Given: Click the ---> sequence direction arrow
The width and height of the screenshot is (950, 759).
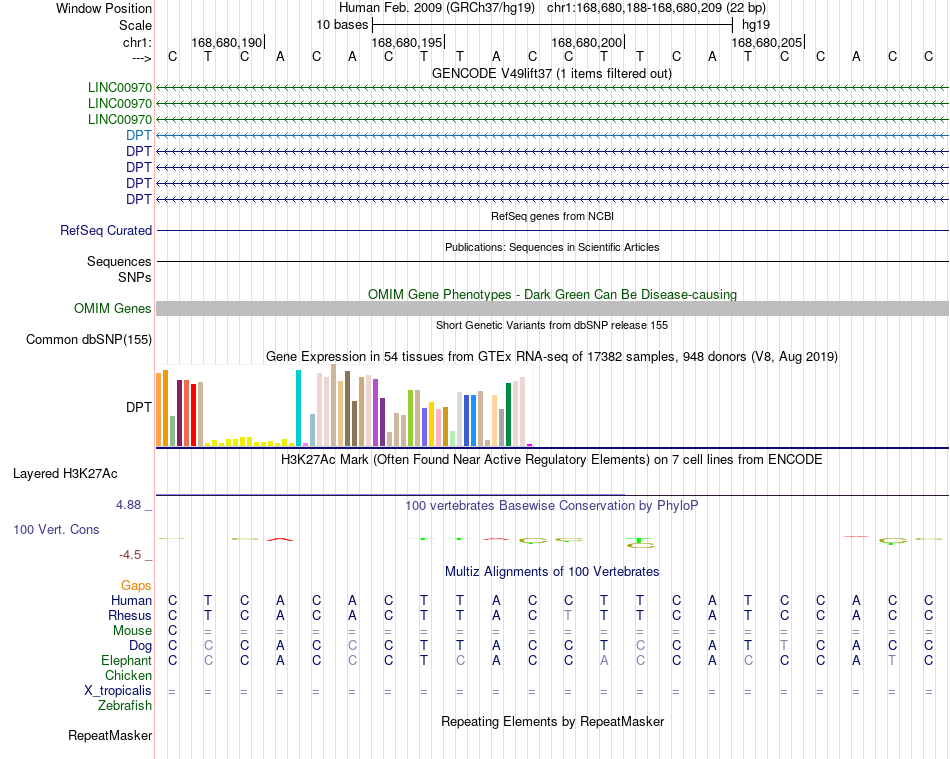Looking at the screenshot, I should click(142, 58).
